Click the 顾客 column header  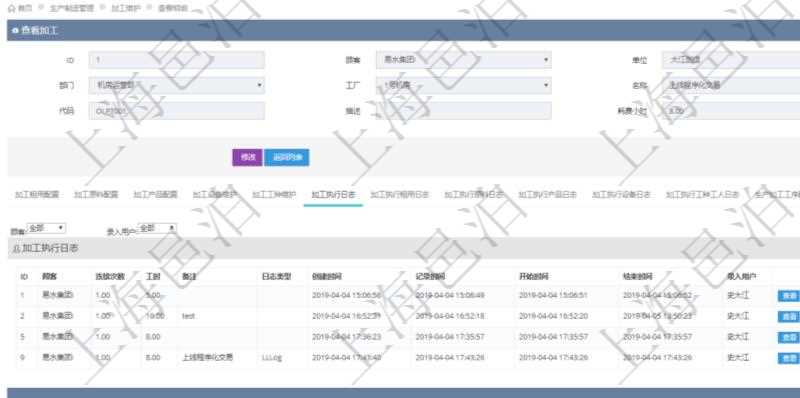tap(49, 277)
